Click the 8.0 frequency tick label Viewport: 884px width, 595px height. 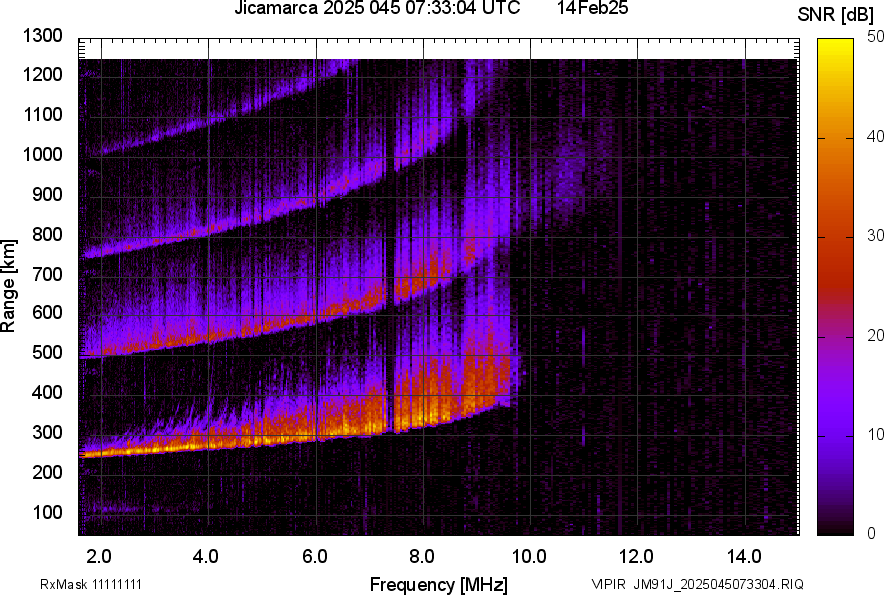click(x=422, y=556)
